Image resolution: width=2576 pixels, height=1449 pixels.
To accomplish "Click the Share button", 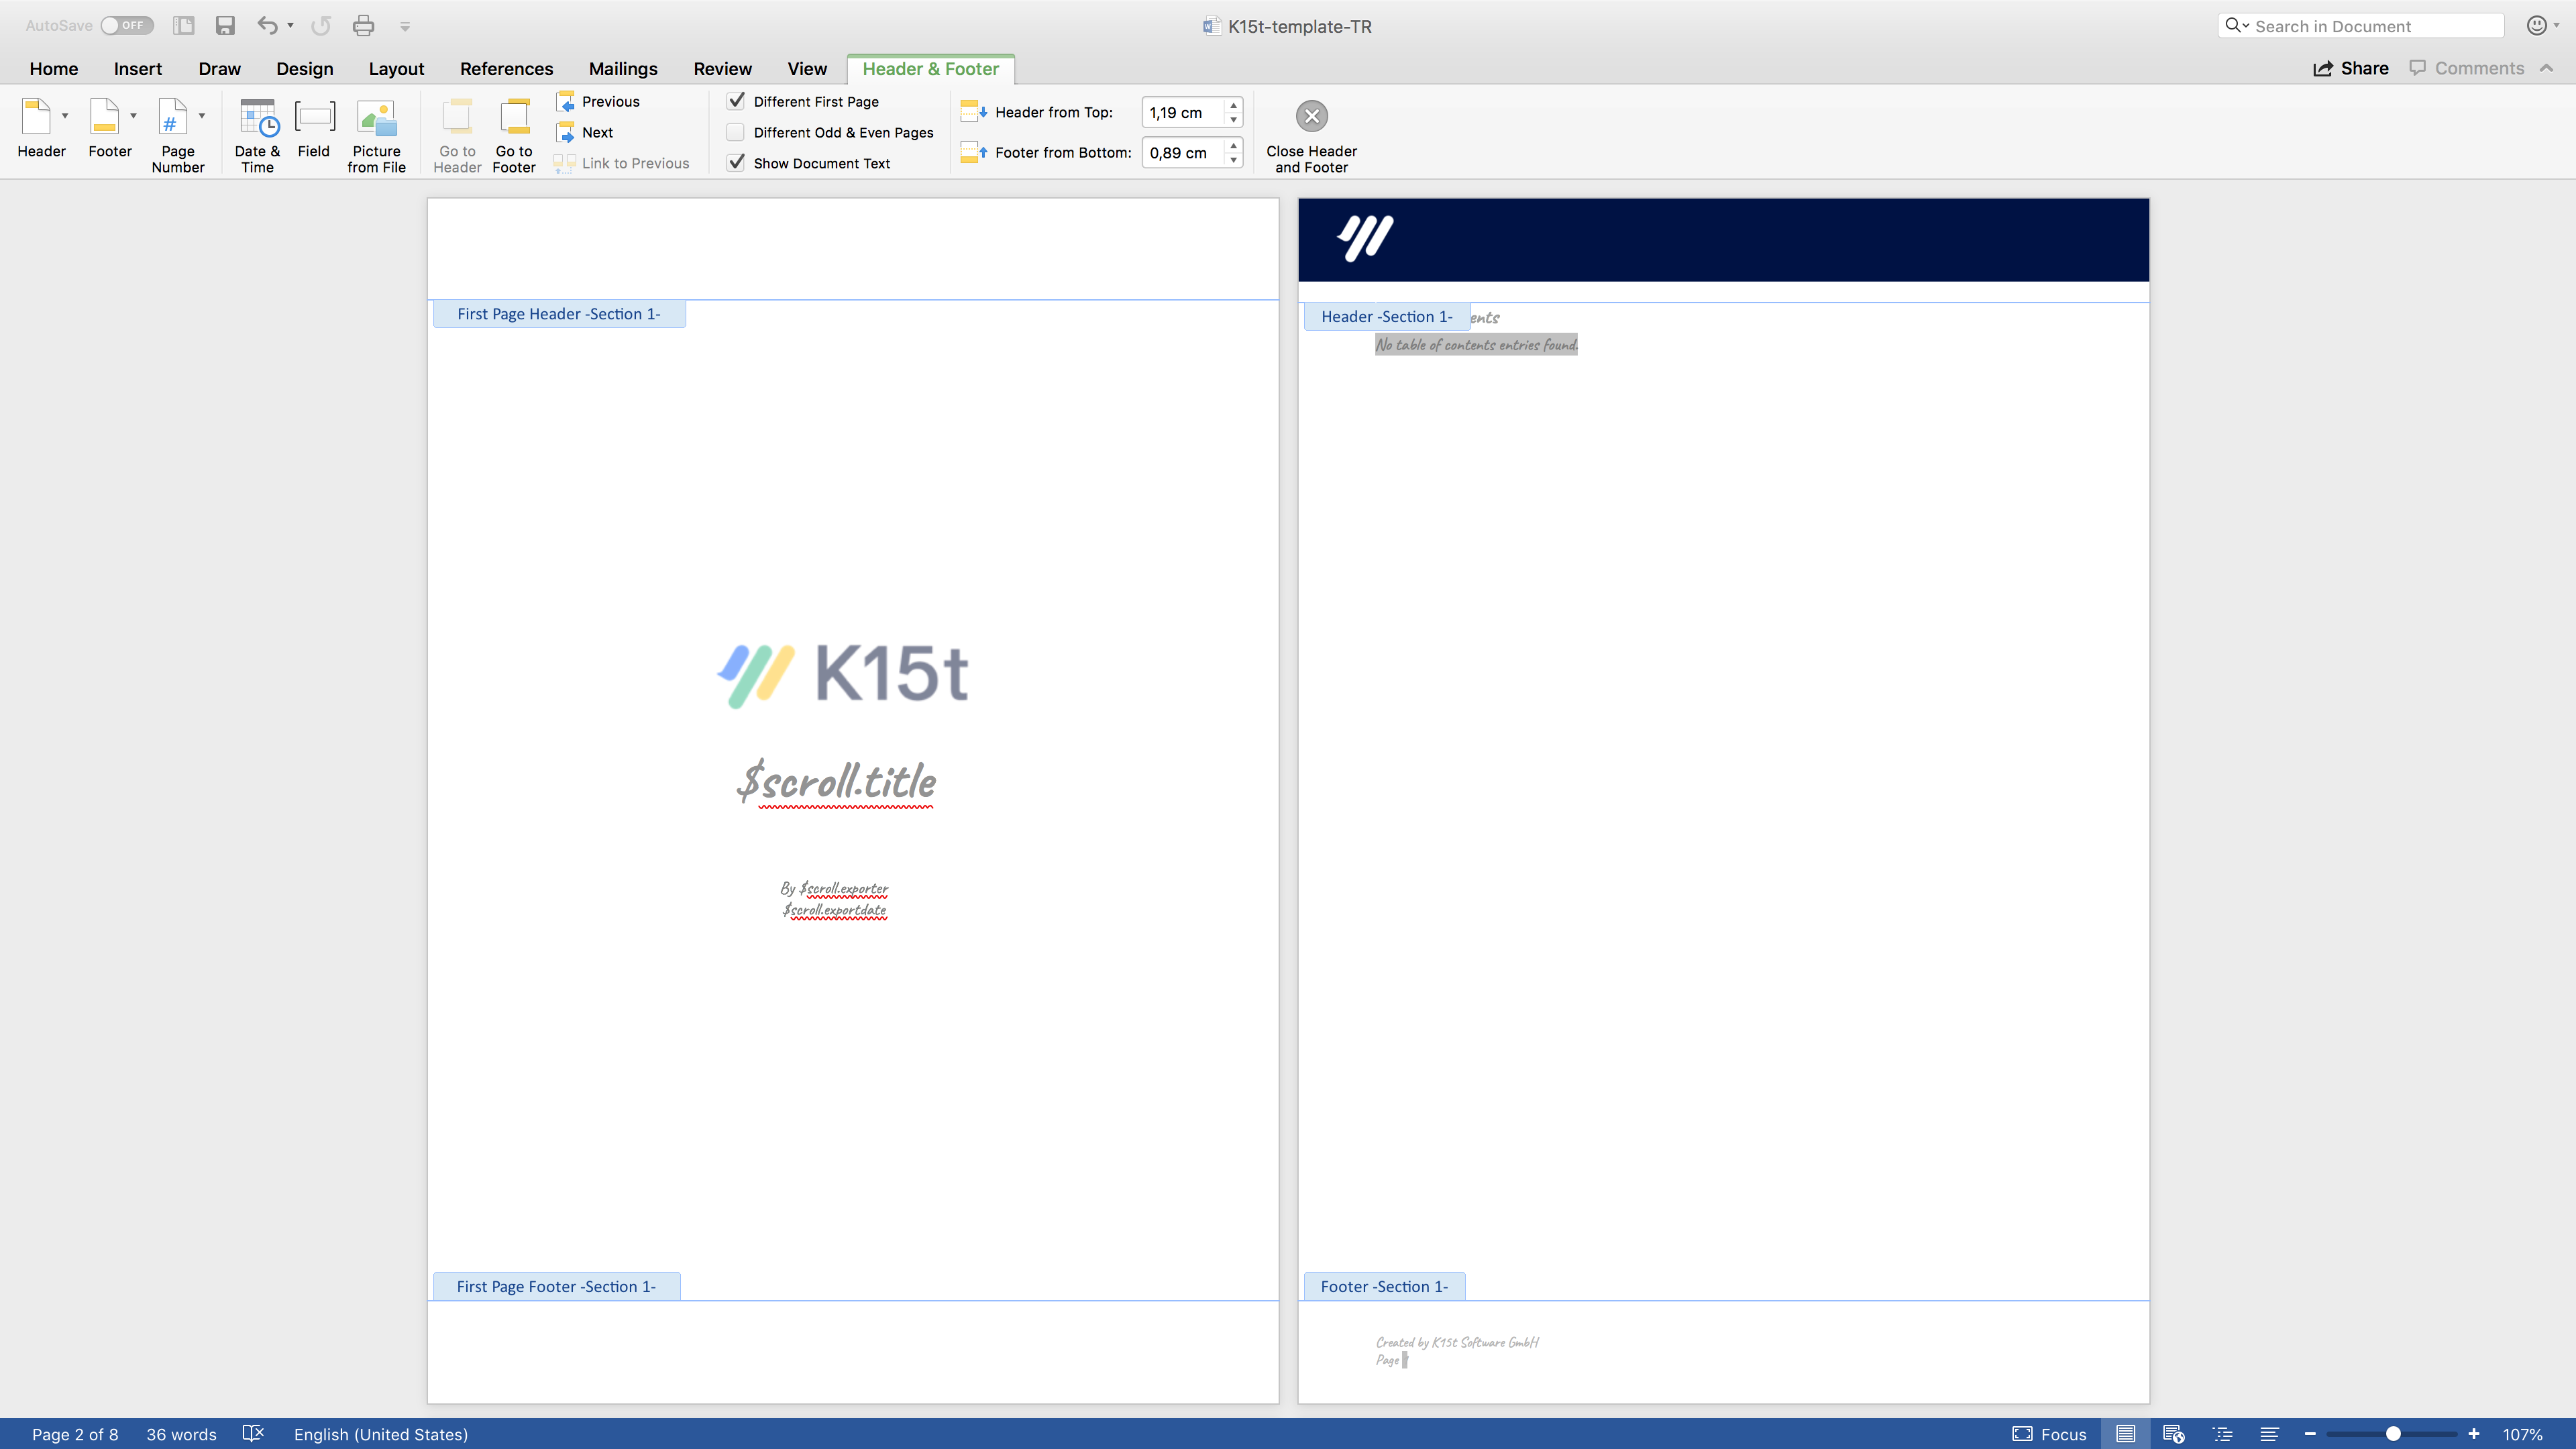I will (2351, 68).
